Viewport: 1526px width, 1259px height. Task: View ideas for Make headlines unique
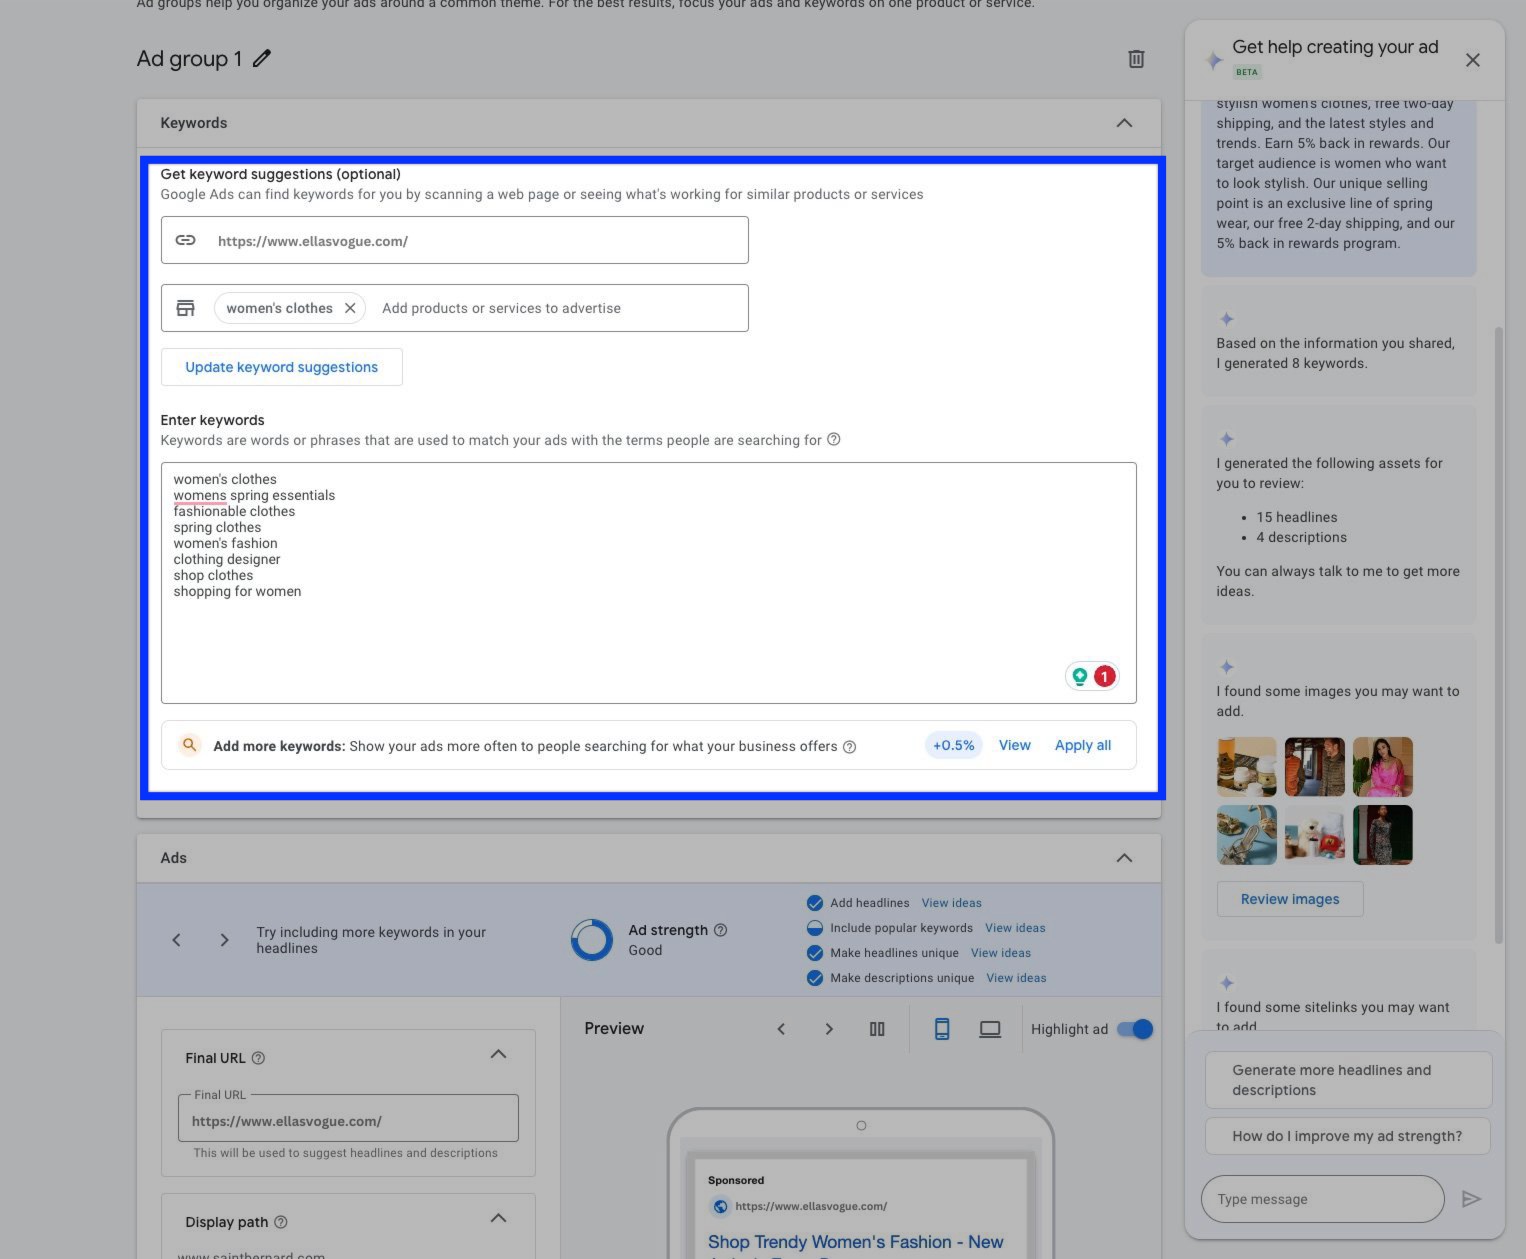[1000, 953]
